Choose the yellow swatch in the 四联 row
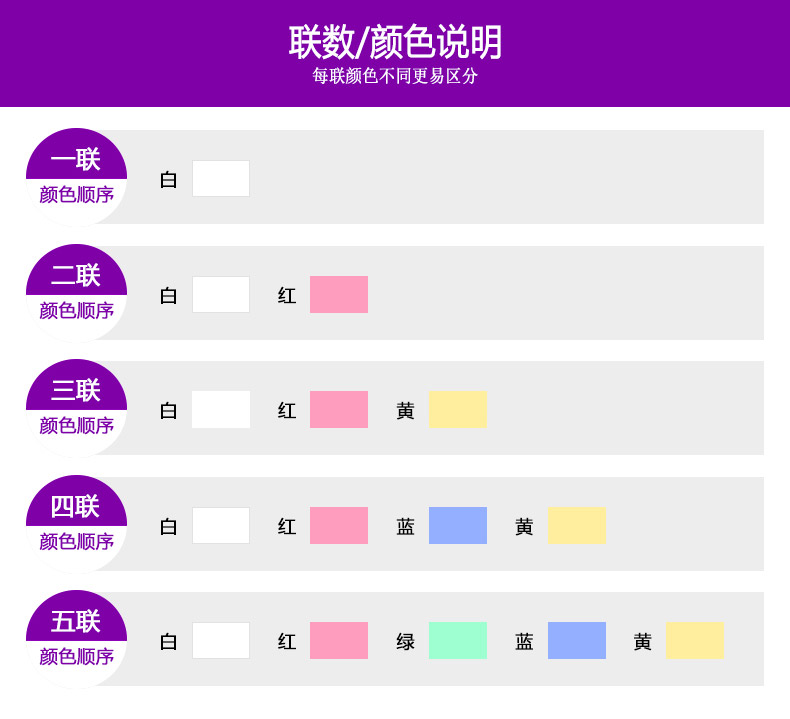This screenshot has height=719, width=790. coord(576,526)
